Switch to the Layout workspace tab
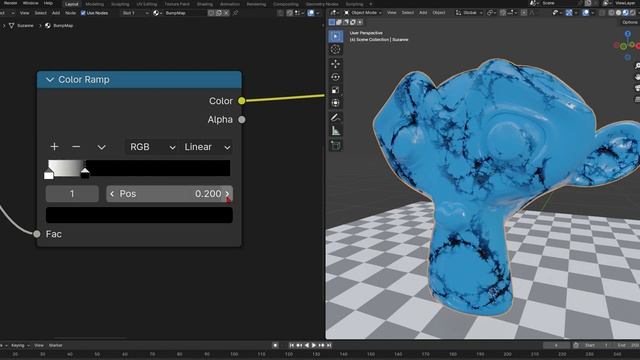This screenshot has height=360, width=640. [x=71, y=4]
